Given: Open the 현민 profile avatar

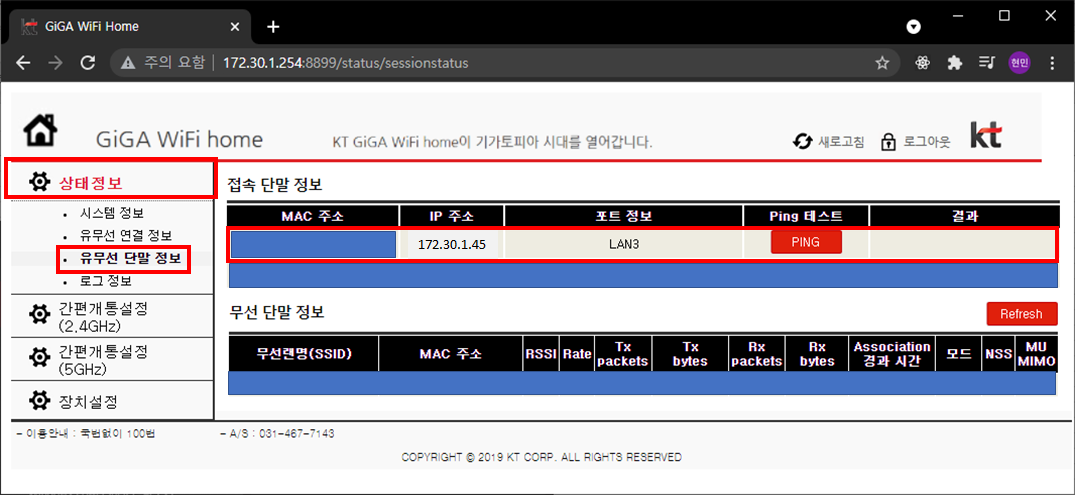Looking at the screenshot, I should pos(1019,63).
